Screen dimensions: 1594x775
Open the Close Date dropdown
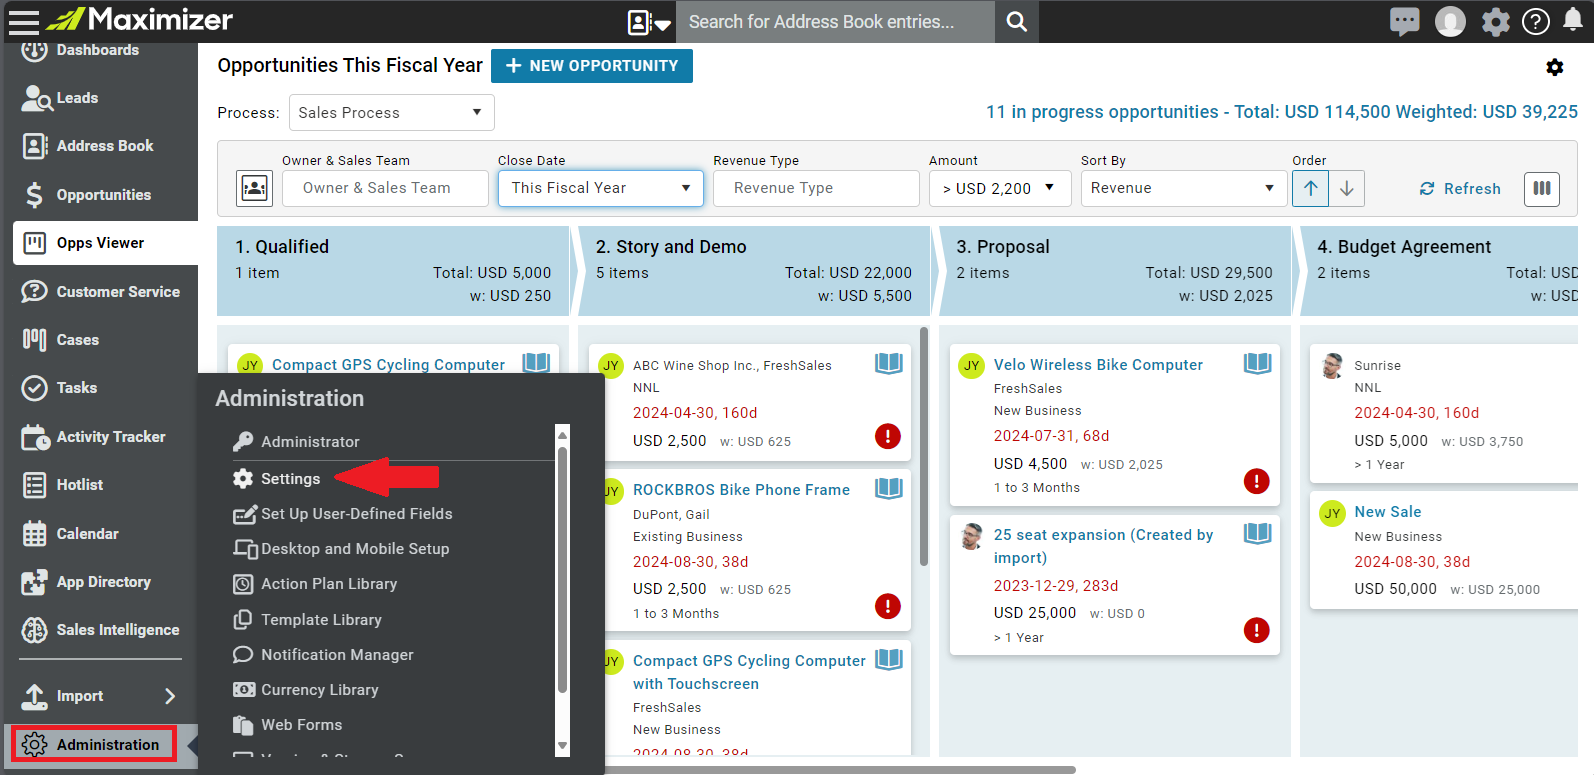click(601, 188)
